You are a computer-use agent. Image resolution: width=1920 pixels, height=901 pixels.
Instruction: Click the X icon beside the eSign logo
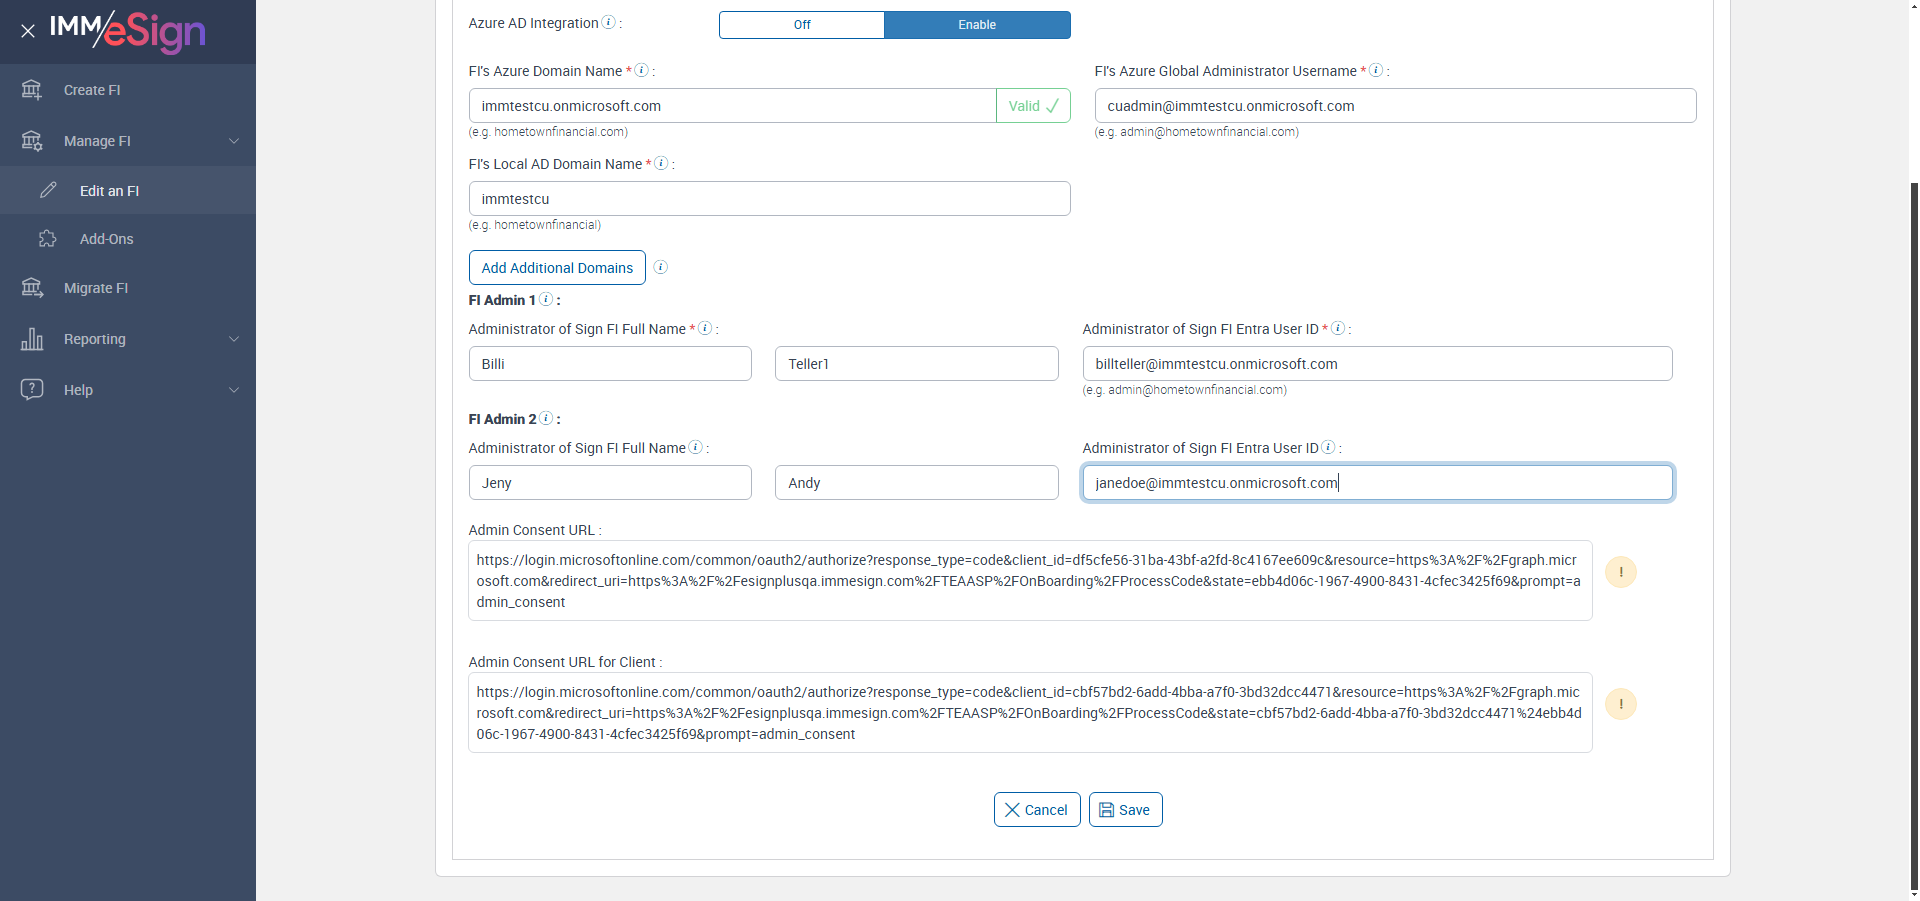pyautogui.click(x=28, y=31)
